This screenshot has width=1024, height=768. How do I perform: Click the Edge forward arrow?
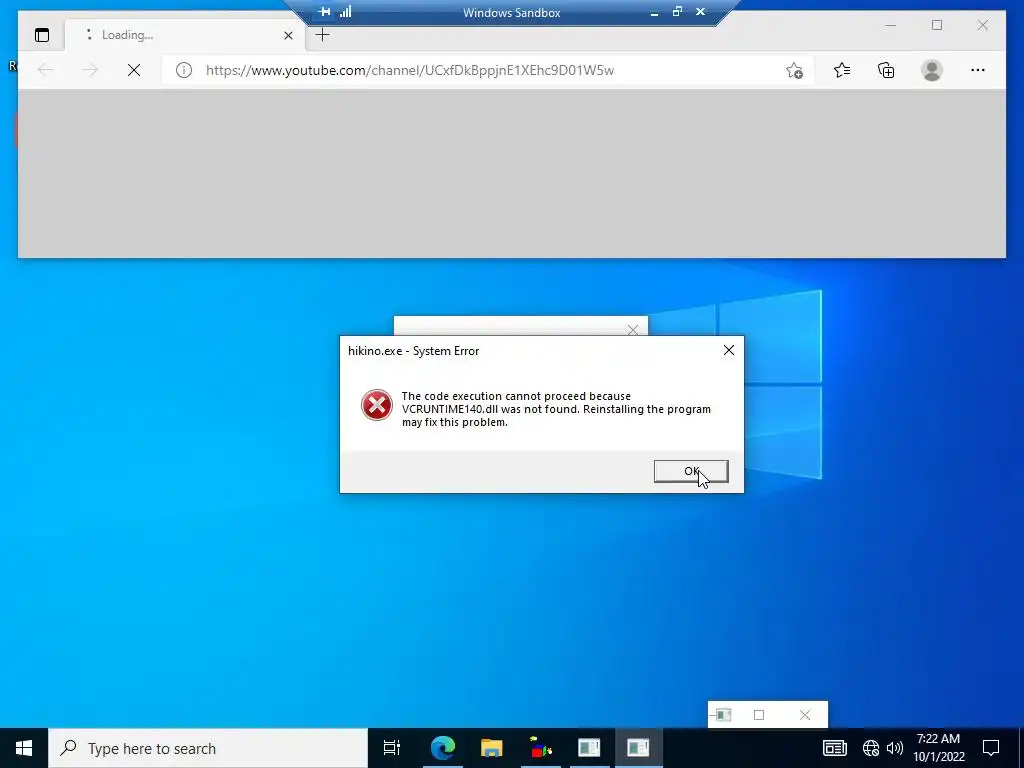(x=89, y=70)
